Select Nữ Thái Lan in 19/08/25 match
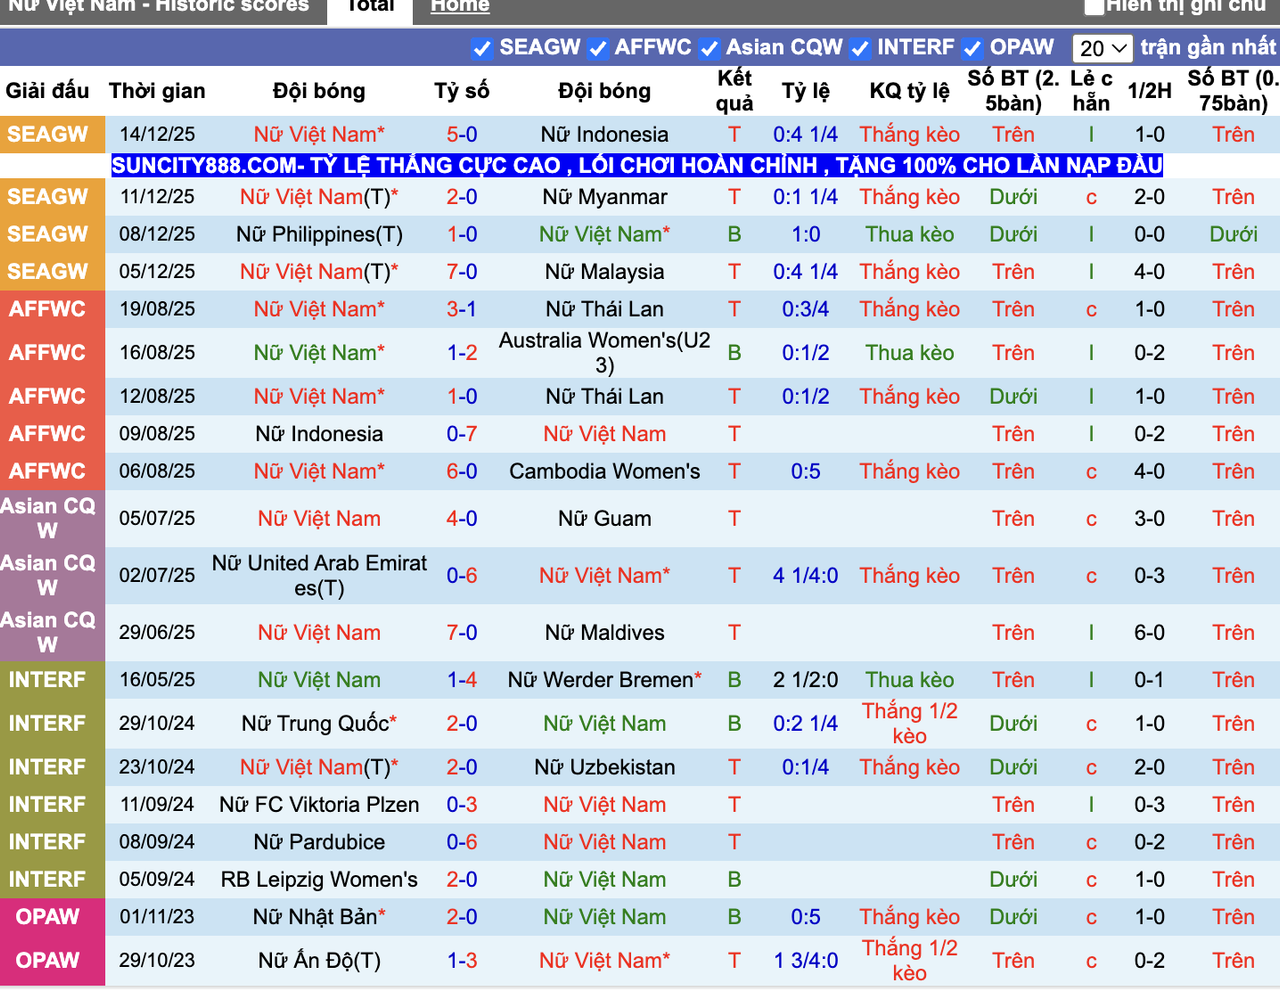The image size is (1280, 991). pyautogui.click(x=605, y=310)
